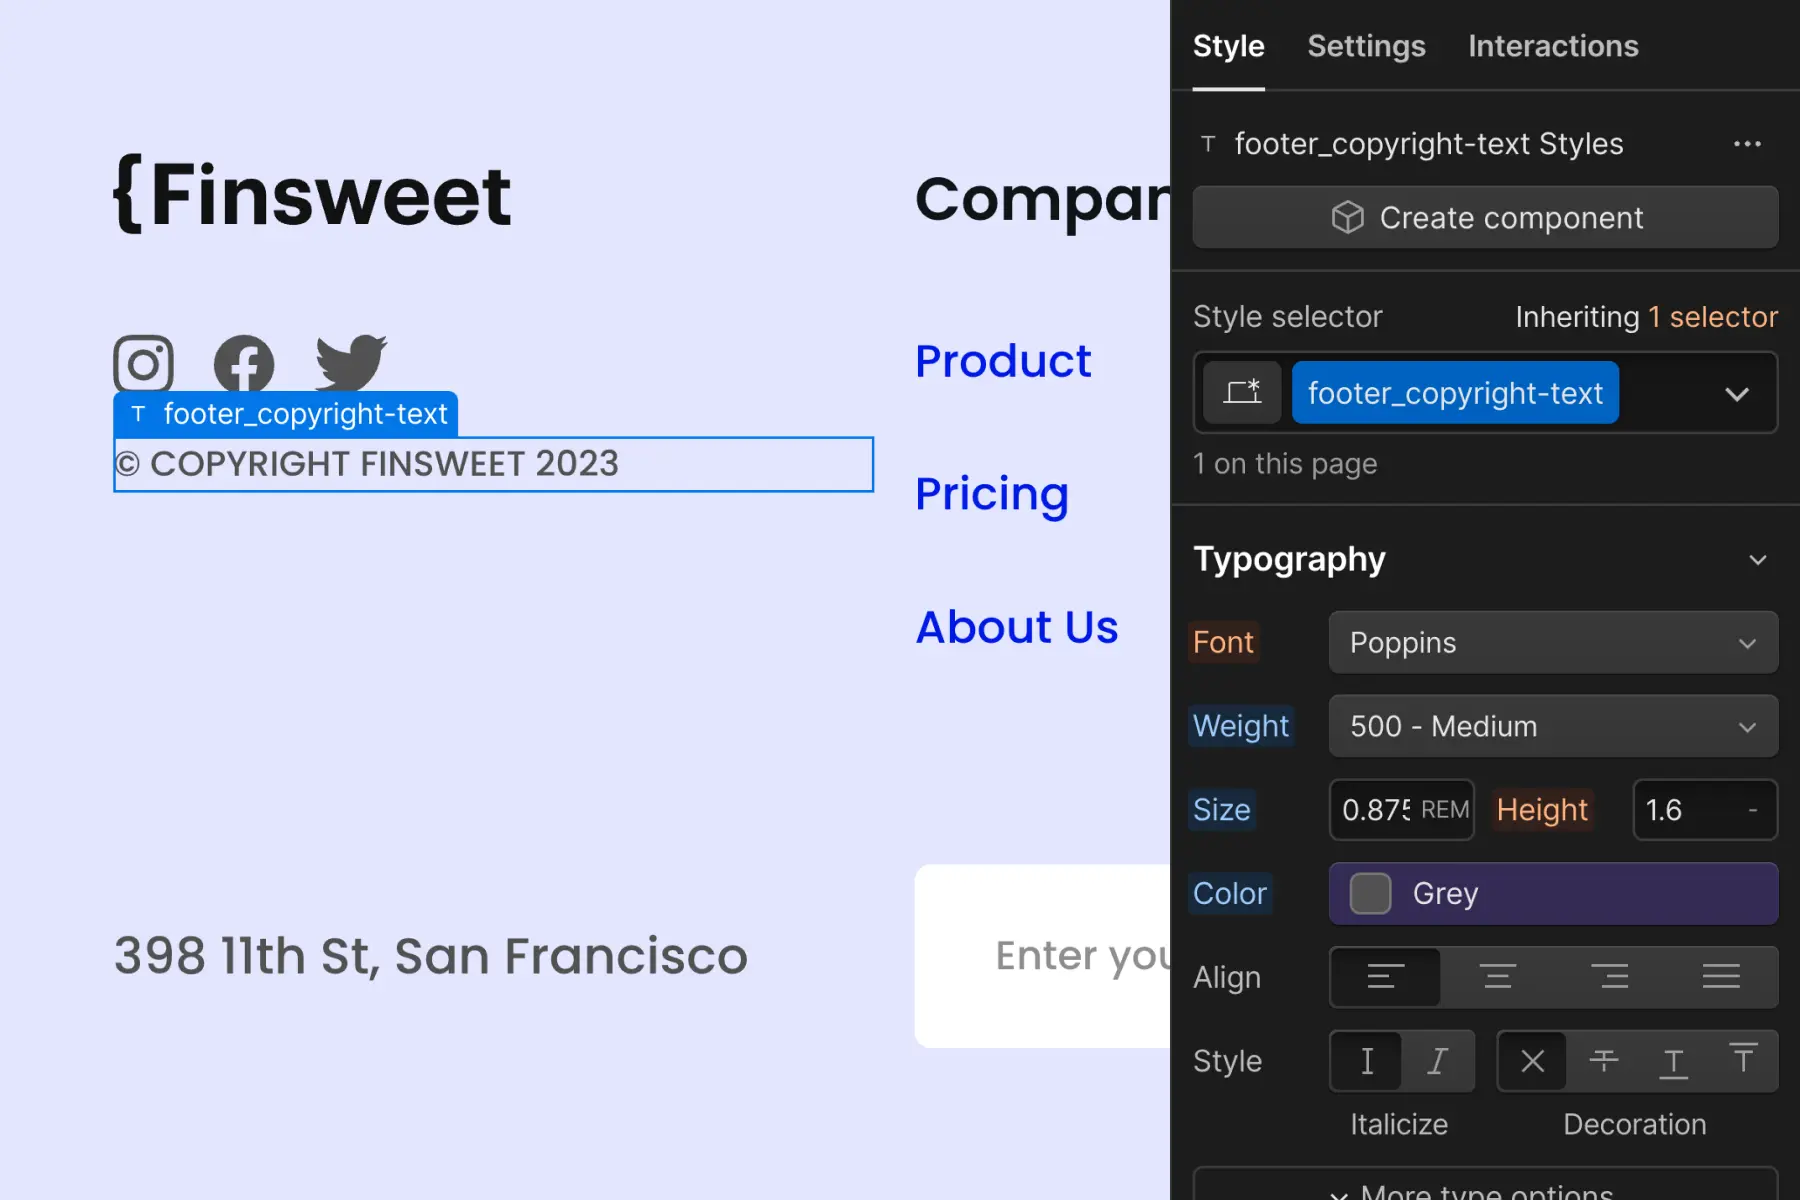Open the three-dot styles options menu
Screen dimensions: 1800x1200
click(x=1747, y=144)
